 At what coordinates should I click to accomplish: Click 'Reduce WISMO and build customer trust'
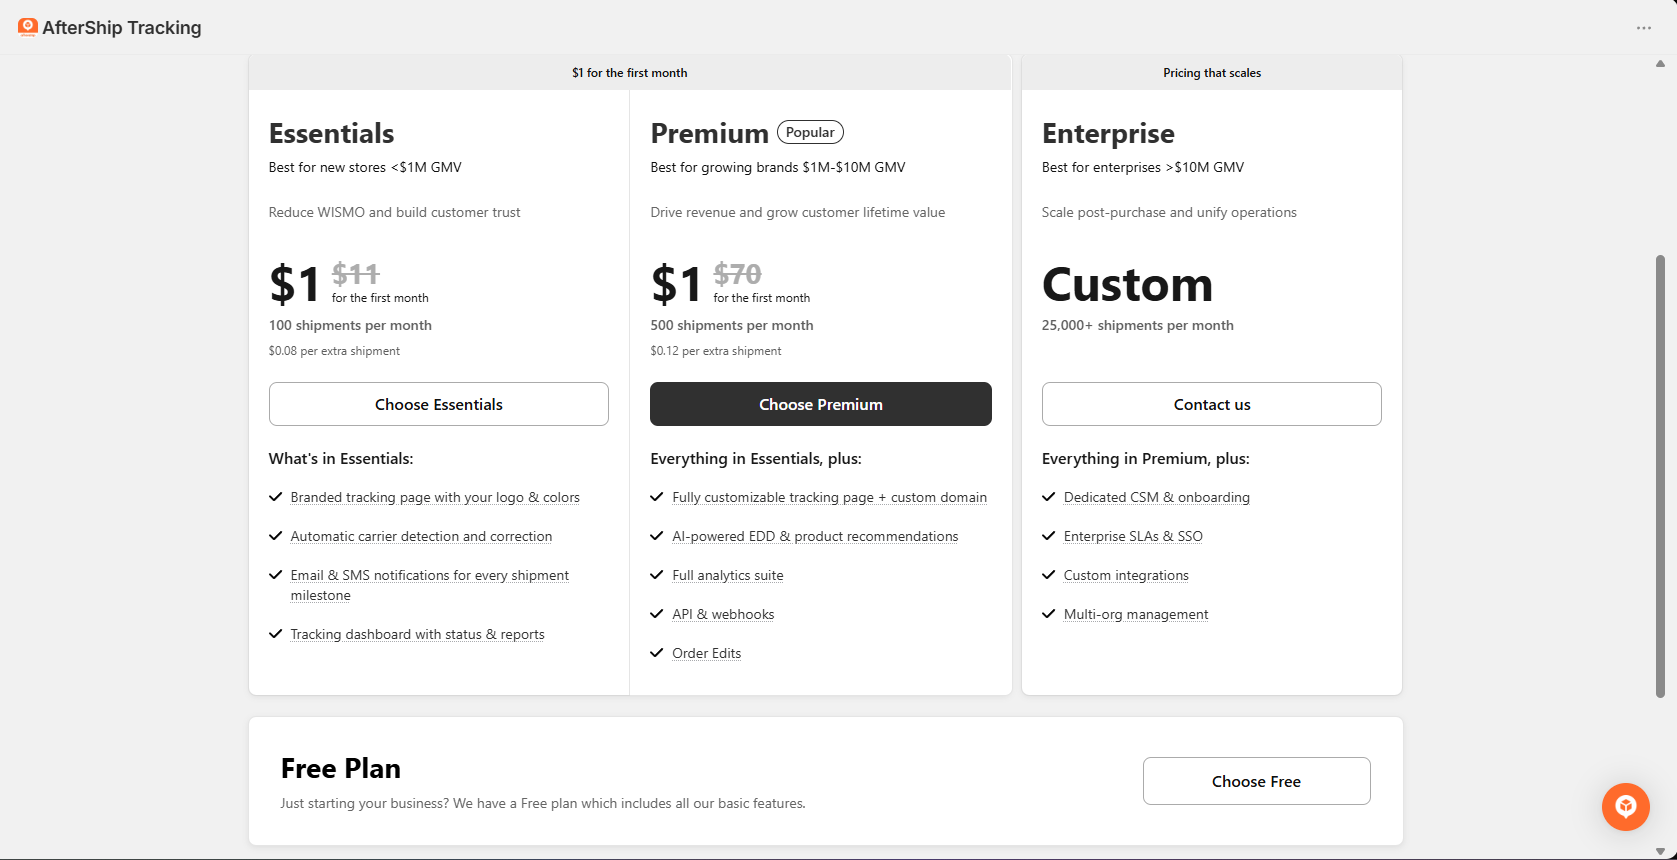394,212
